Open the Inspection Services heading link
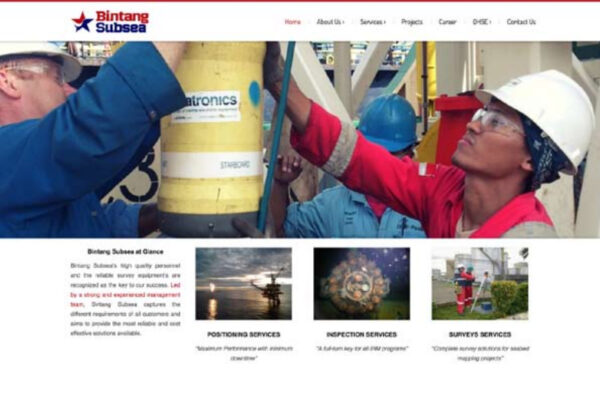600x400 pixels. coord(362,335)
